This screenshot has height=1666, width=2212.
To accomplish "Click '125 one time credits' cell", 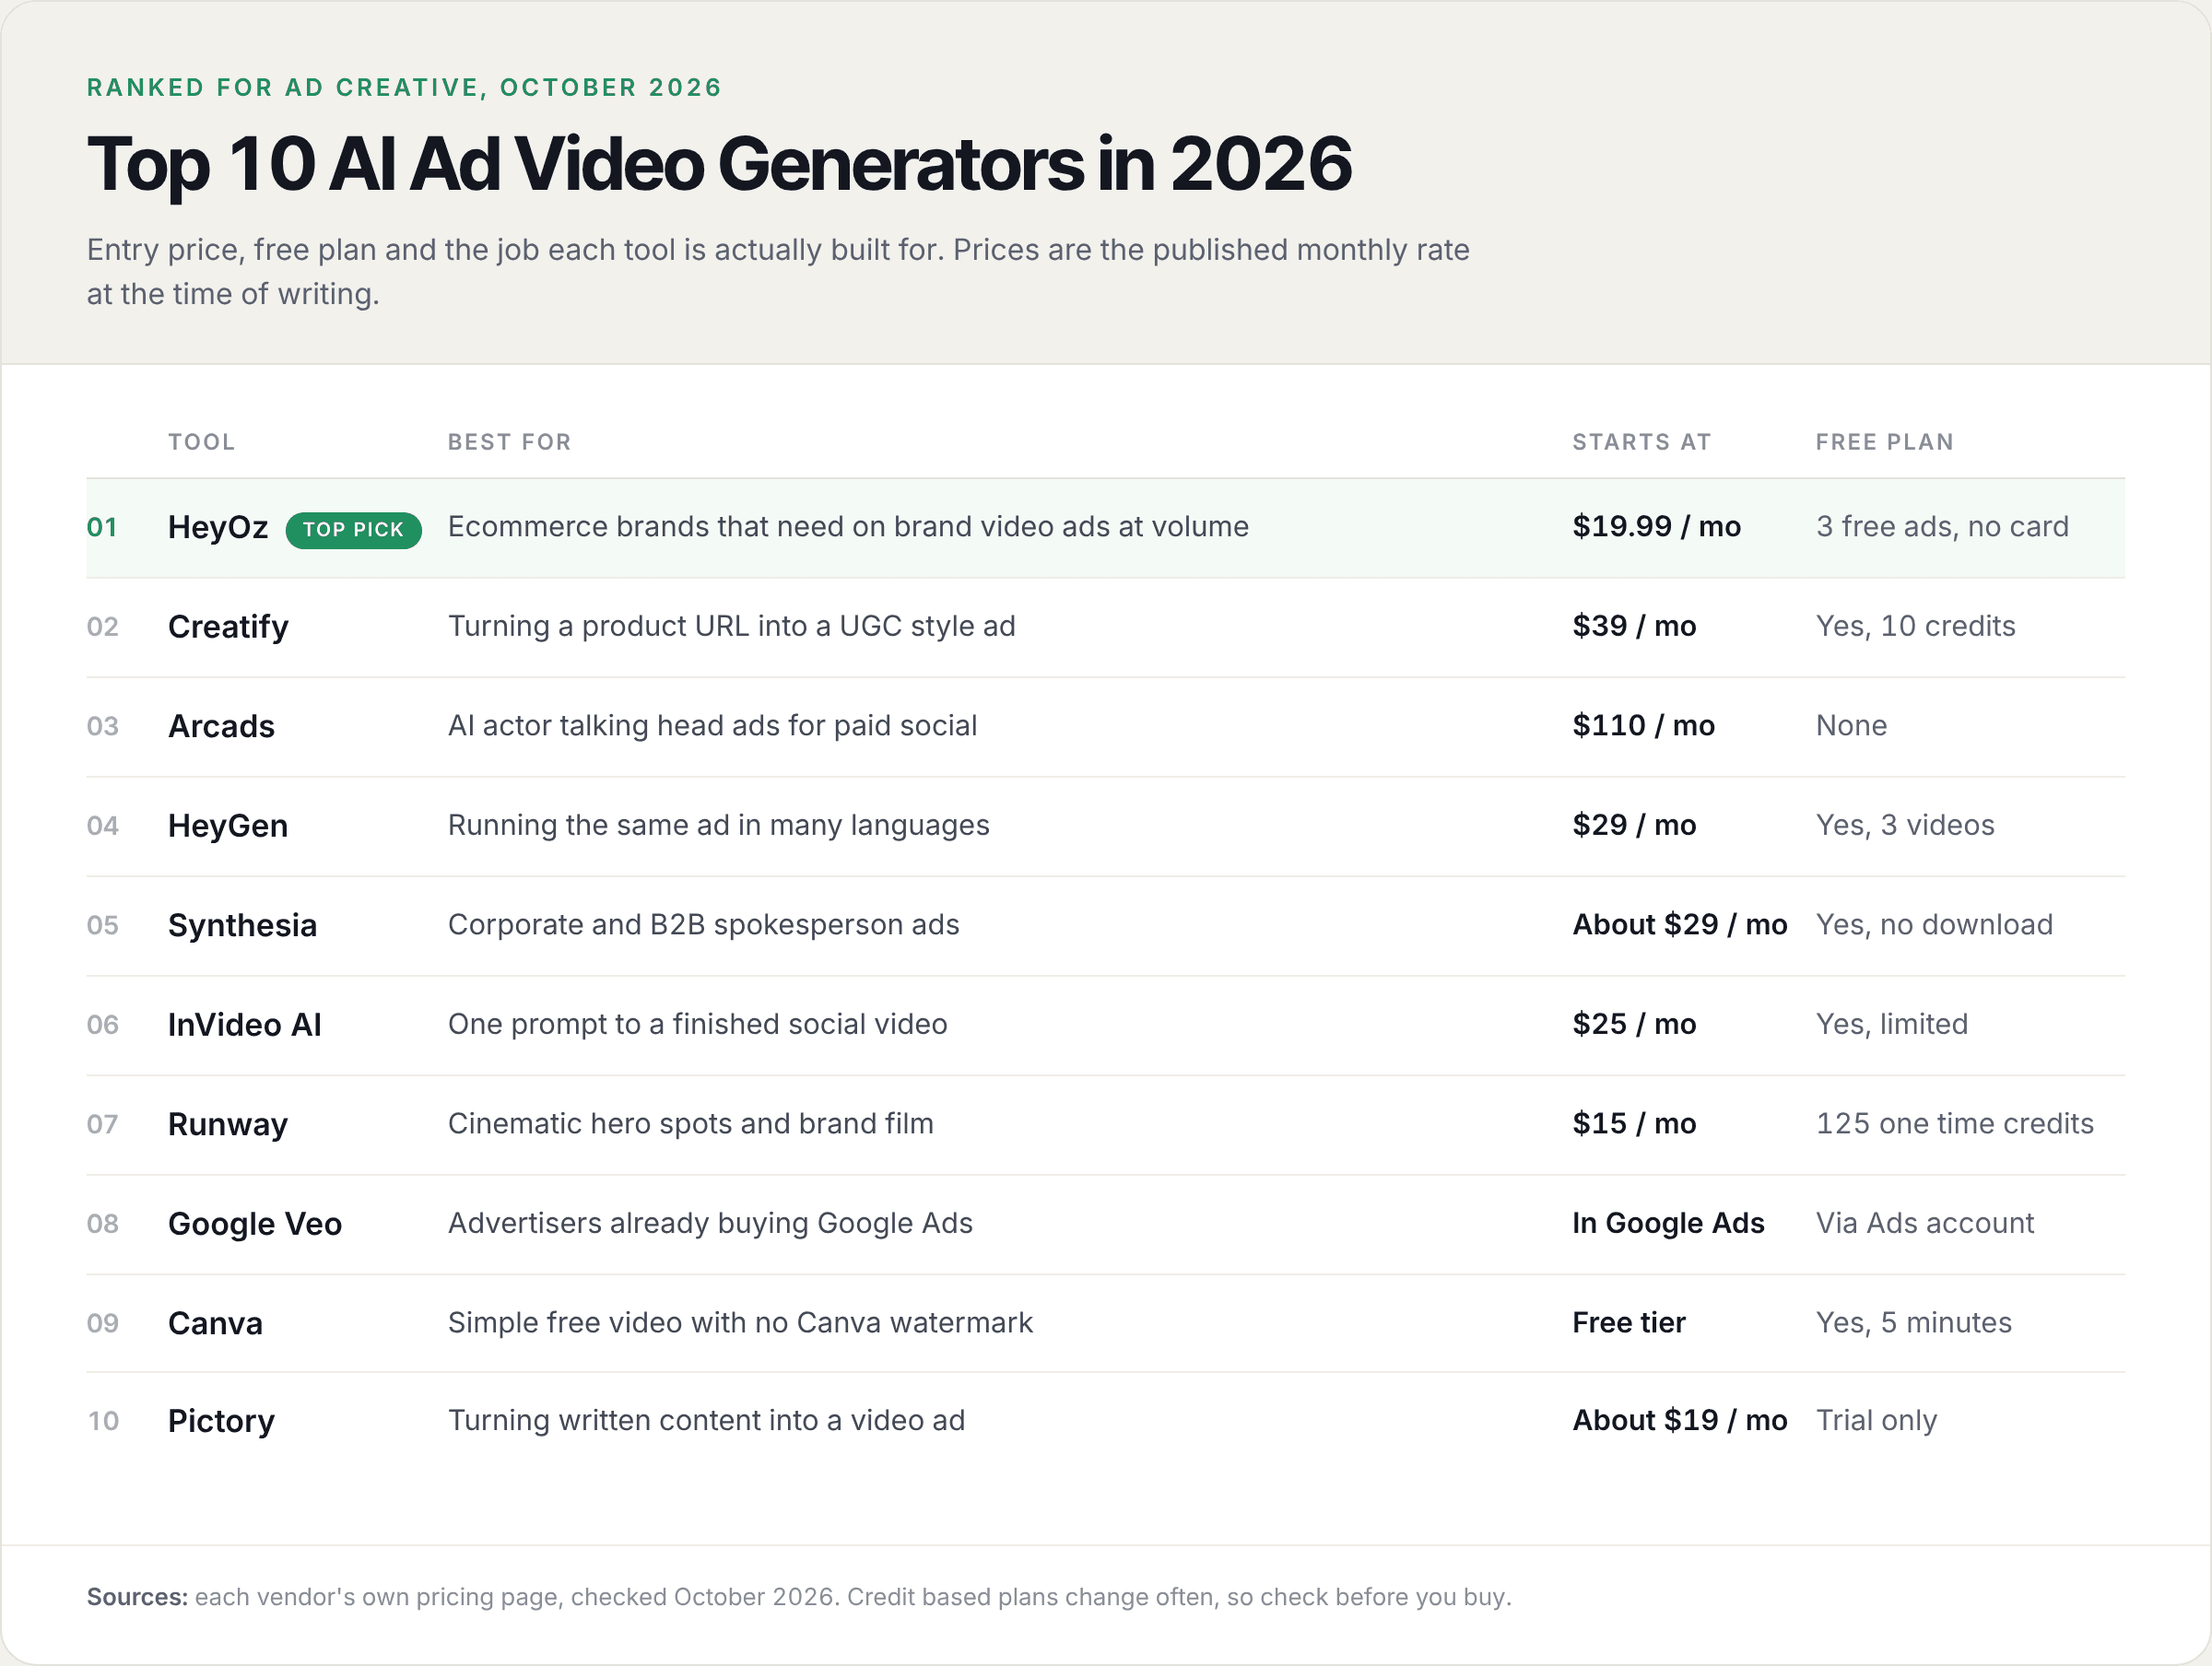I will [x=1955, y=1123].
